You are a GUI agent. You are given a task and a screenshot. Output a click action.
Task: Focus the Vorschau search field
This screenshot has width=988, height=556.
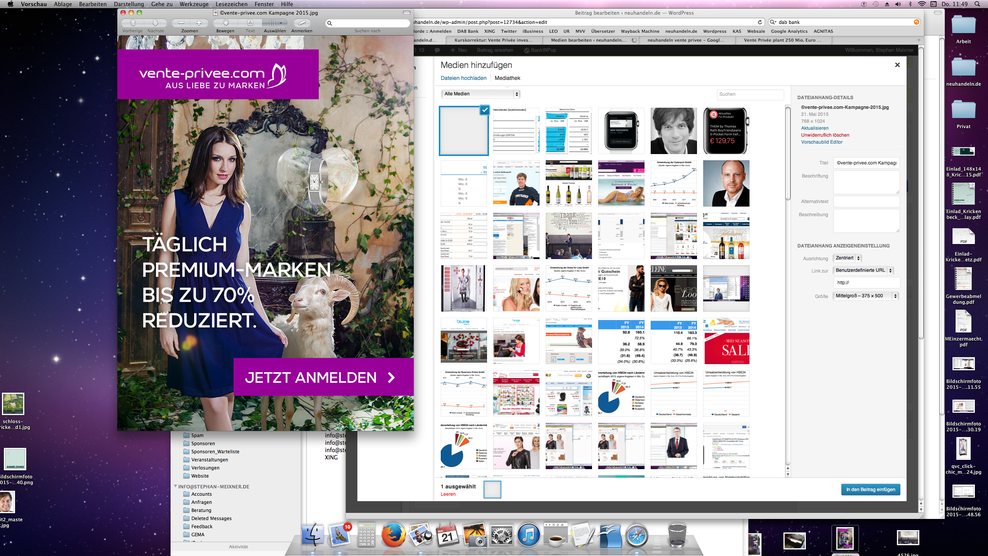(x=367, y=23)
